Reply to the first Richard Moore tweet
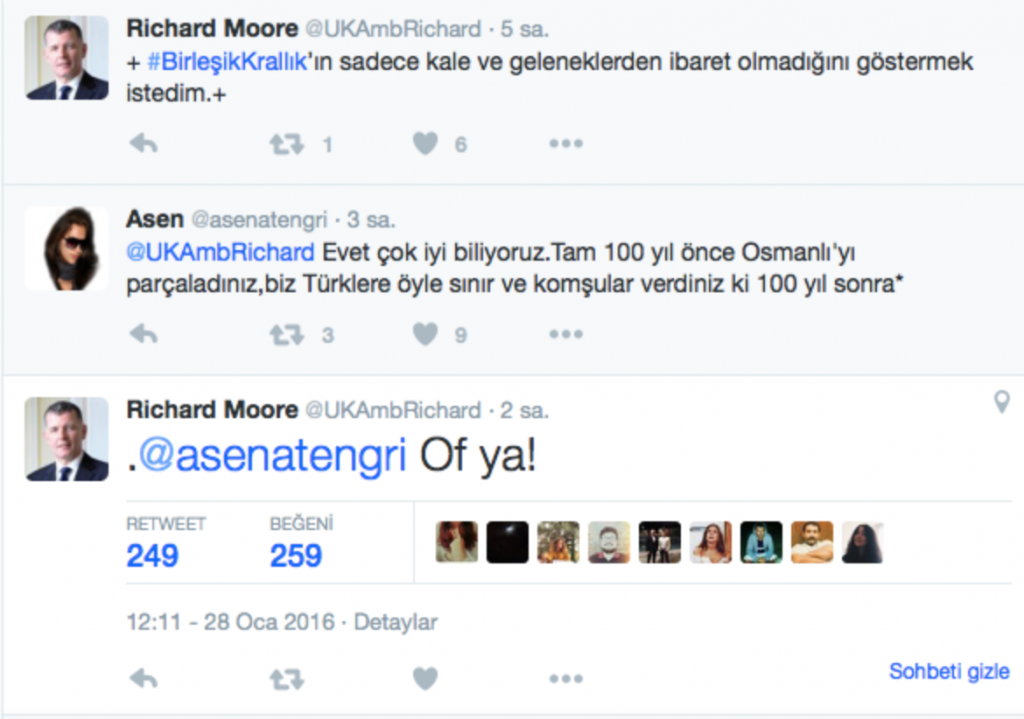 pos(144,144)
